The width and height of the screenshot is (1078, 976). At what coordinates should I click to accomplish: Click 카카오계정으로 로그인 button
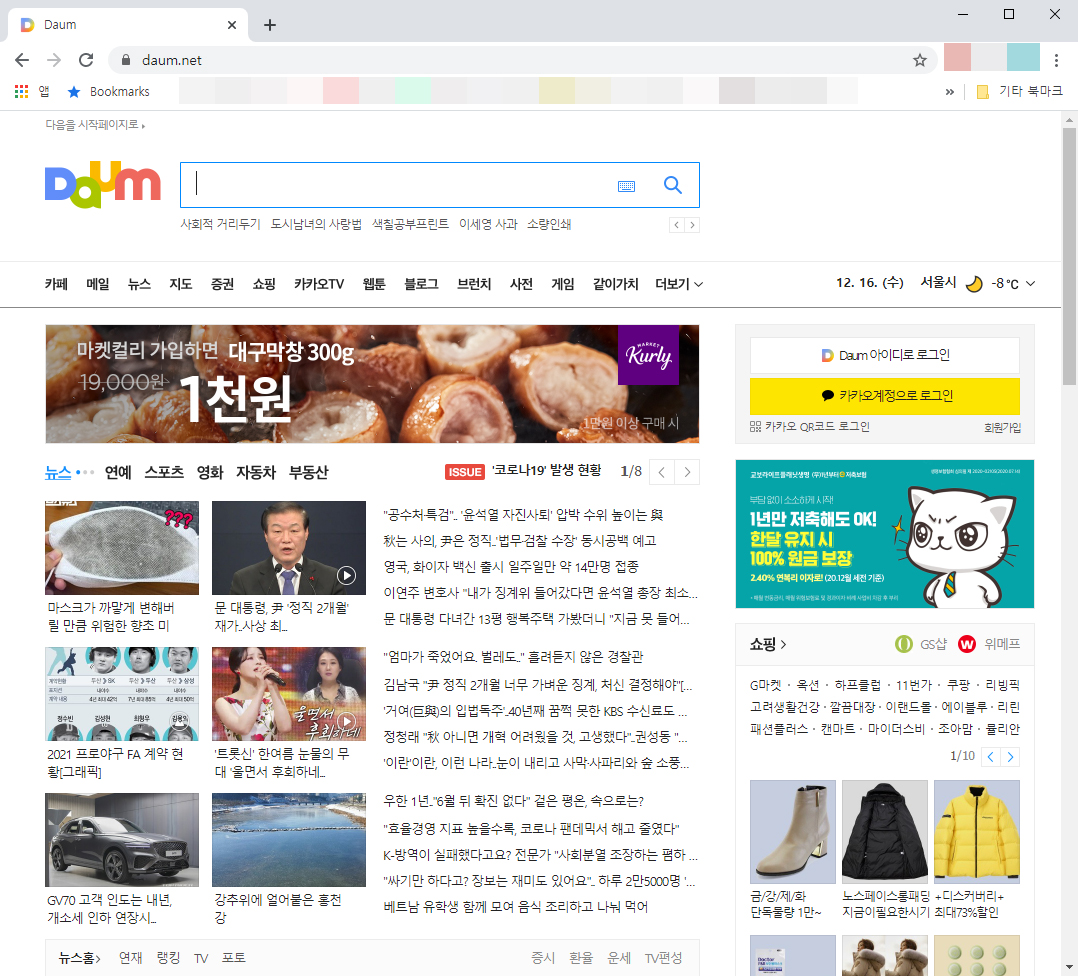(885, 396)
